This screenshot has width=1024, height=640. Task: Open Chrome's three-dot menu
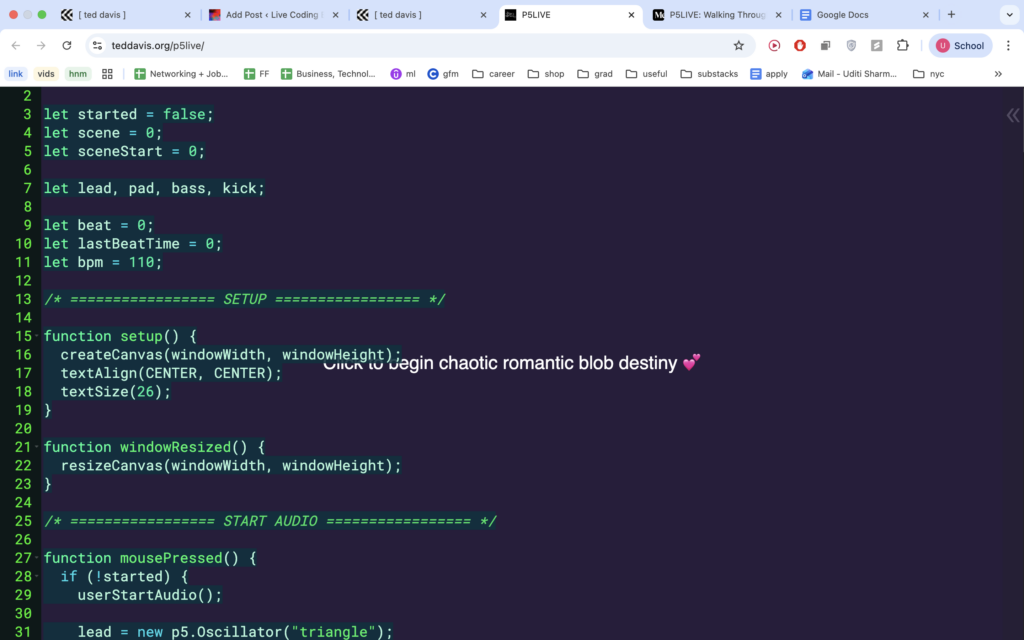[1007, 45]
